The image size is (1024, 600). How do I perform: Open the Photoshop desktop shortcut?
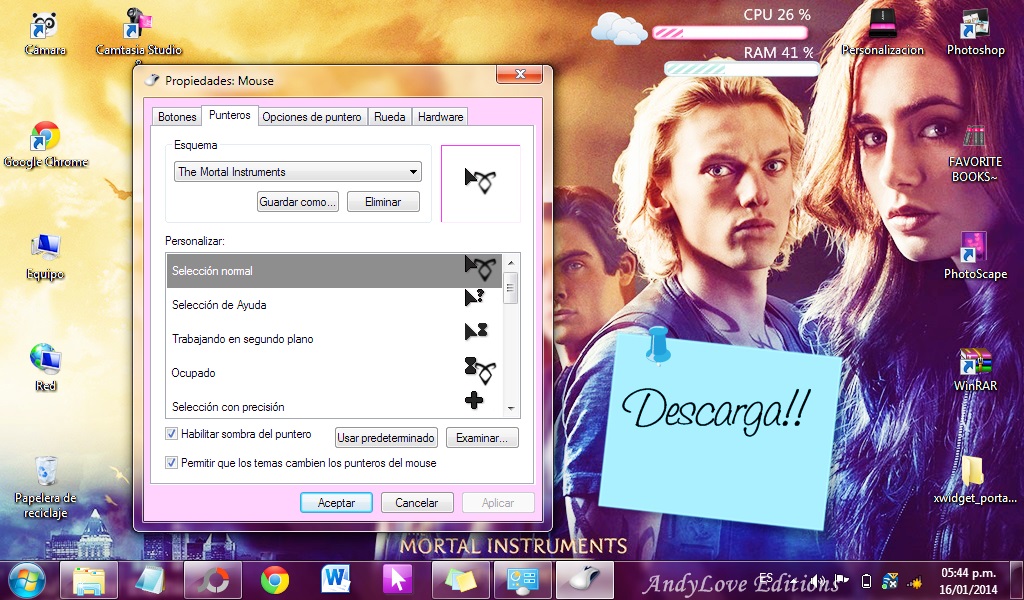(975, 33)
